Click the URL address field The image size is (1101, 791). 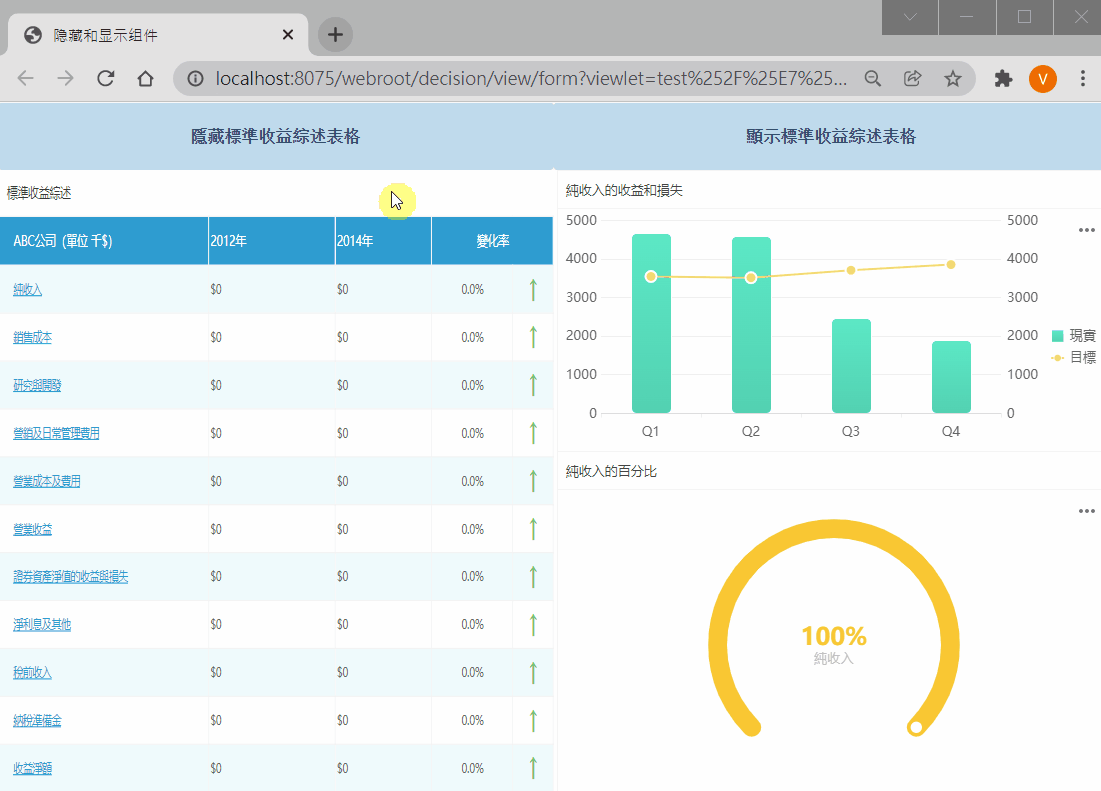pos(531,78)
